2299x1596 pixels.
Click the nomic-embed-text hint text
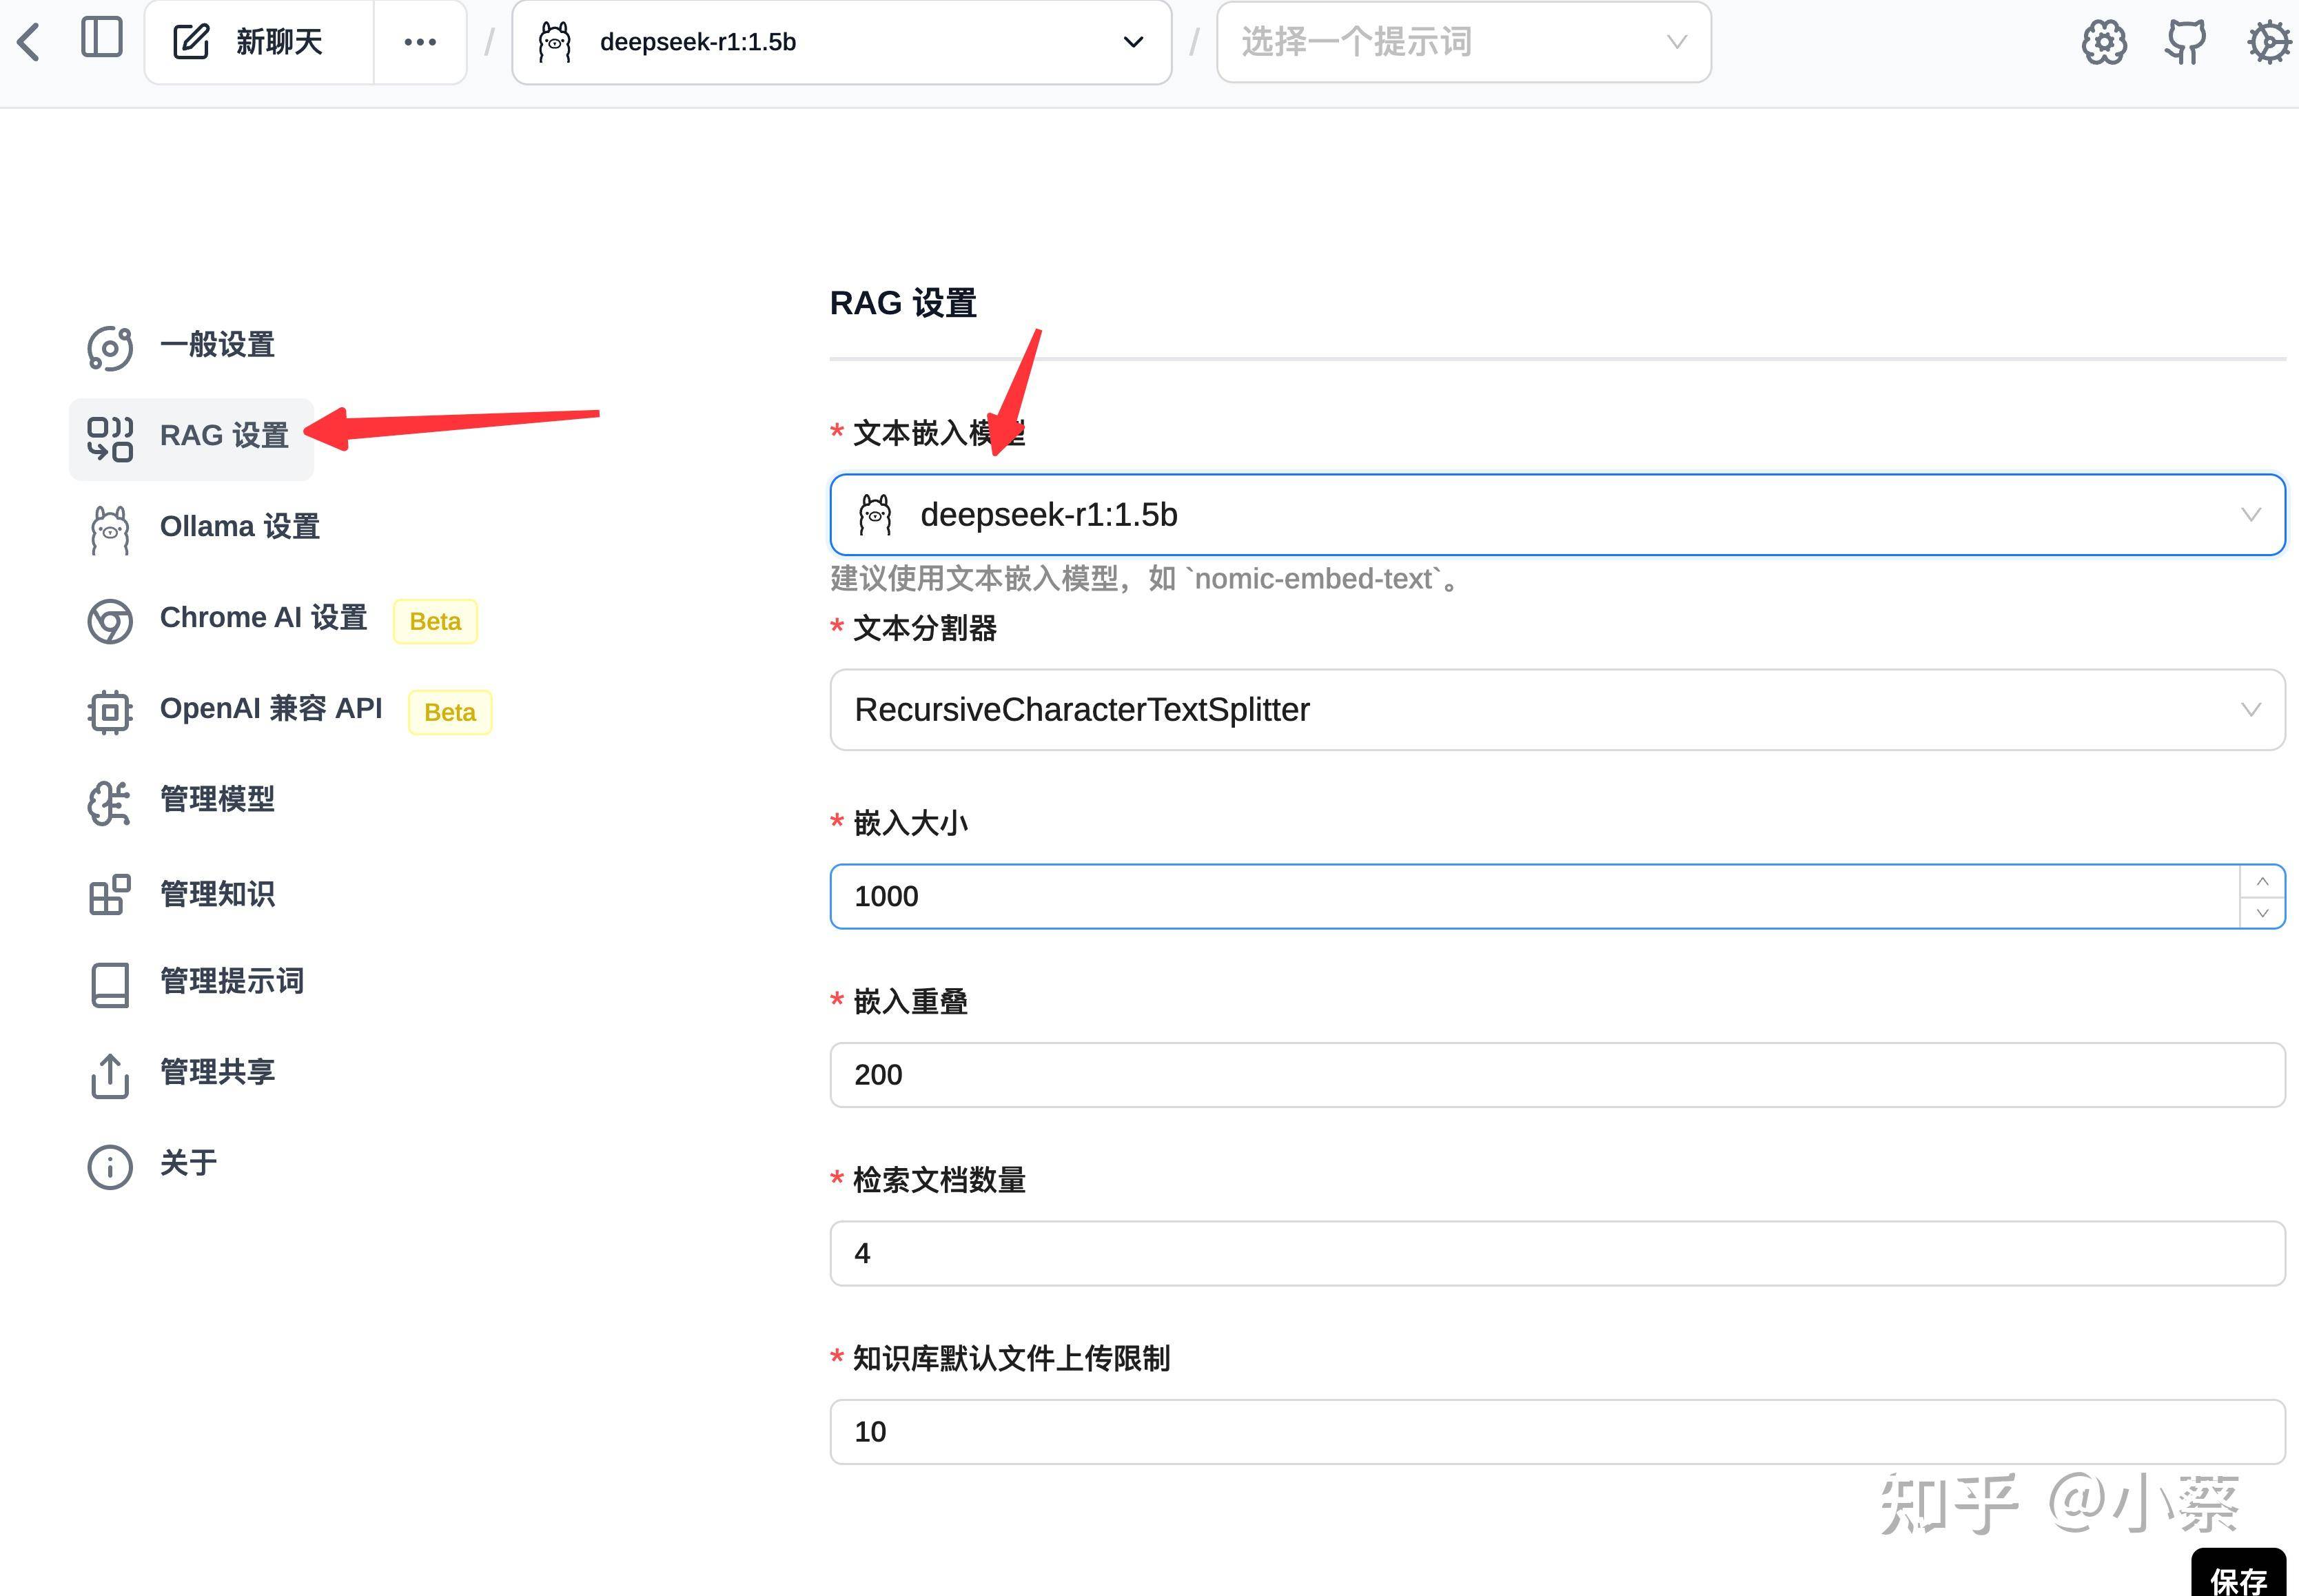coord(1146,579)
